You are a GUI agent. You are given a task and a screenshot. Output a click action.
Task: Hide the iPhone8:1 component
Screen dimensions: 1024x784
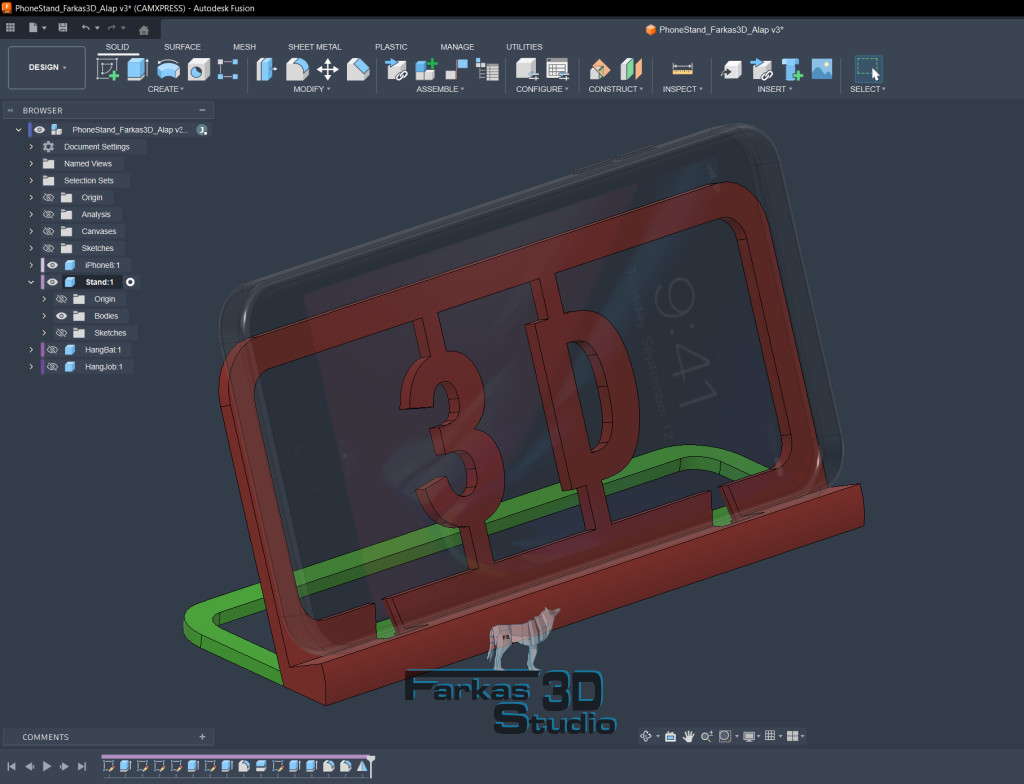coord(53,265)
